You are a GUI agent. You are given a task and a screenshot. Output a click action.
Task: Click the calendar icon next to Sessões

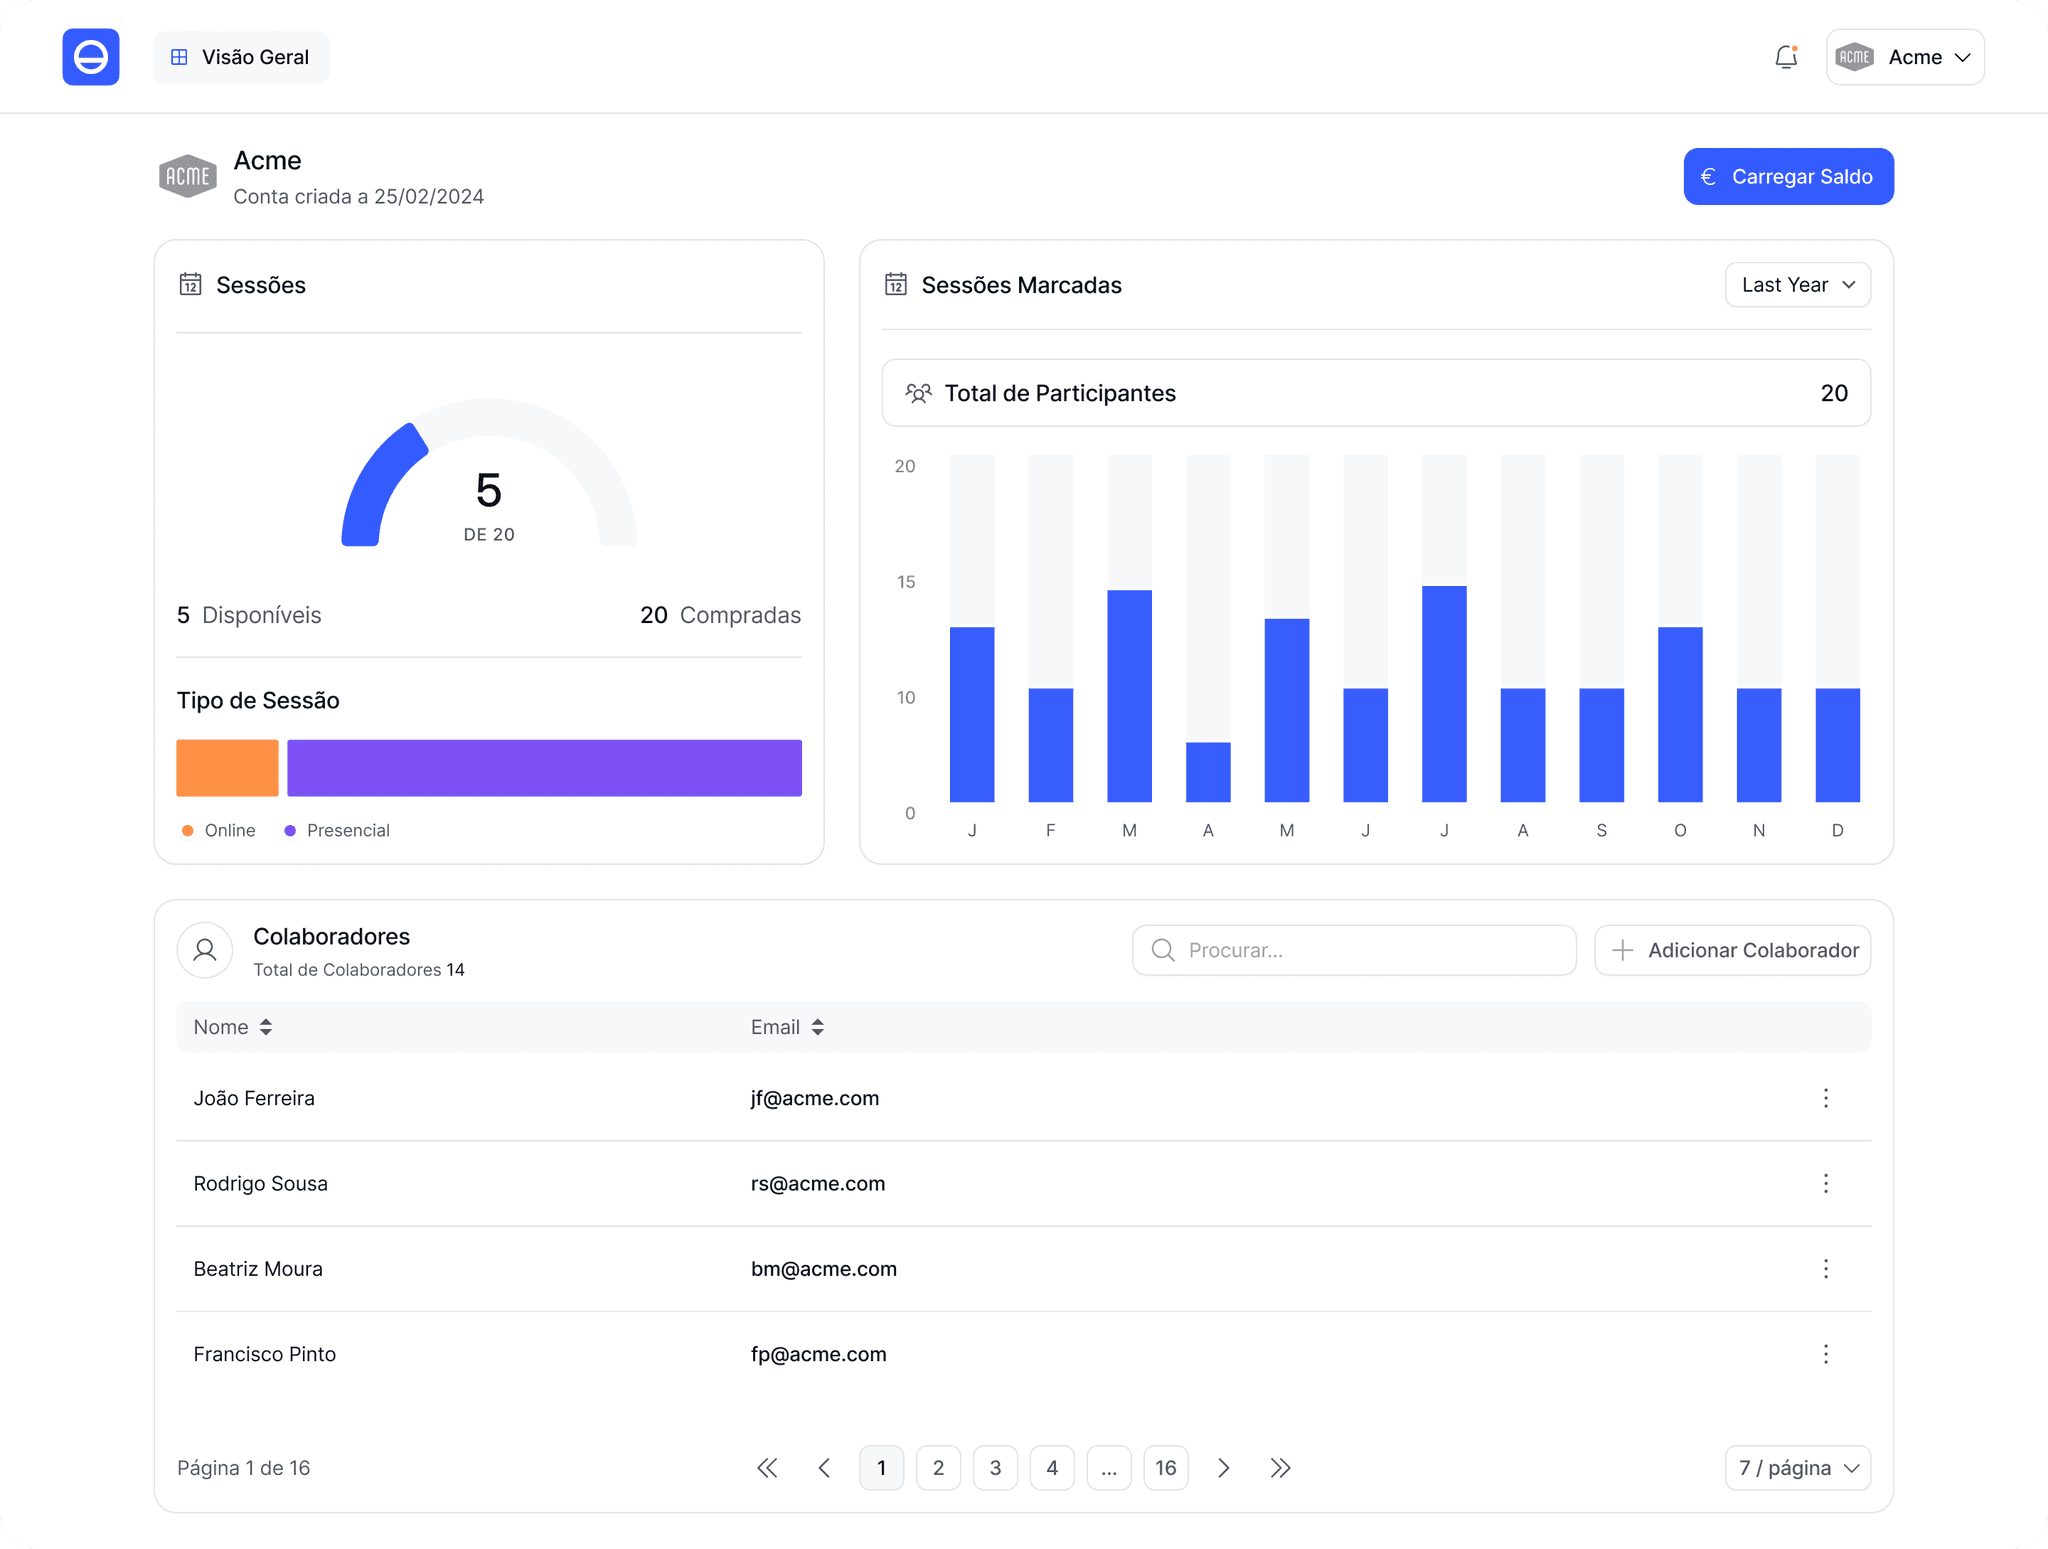(190, 285)
